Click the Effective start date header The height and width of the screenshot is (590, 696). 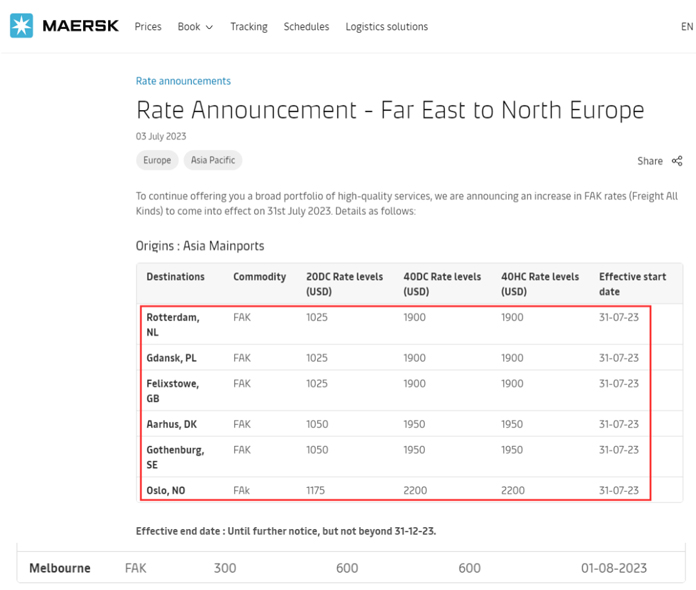click(x=633, y=284)
